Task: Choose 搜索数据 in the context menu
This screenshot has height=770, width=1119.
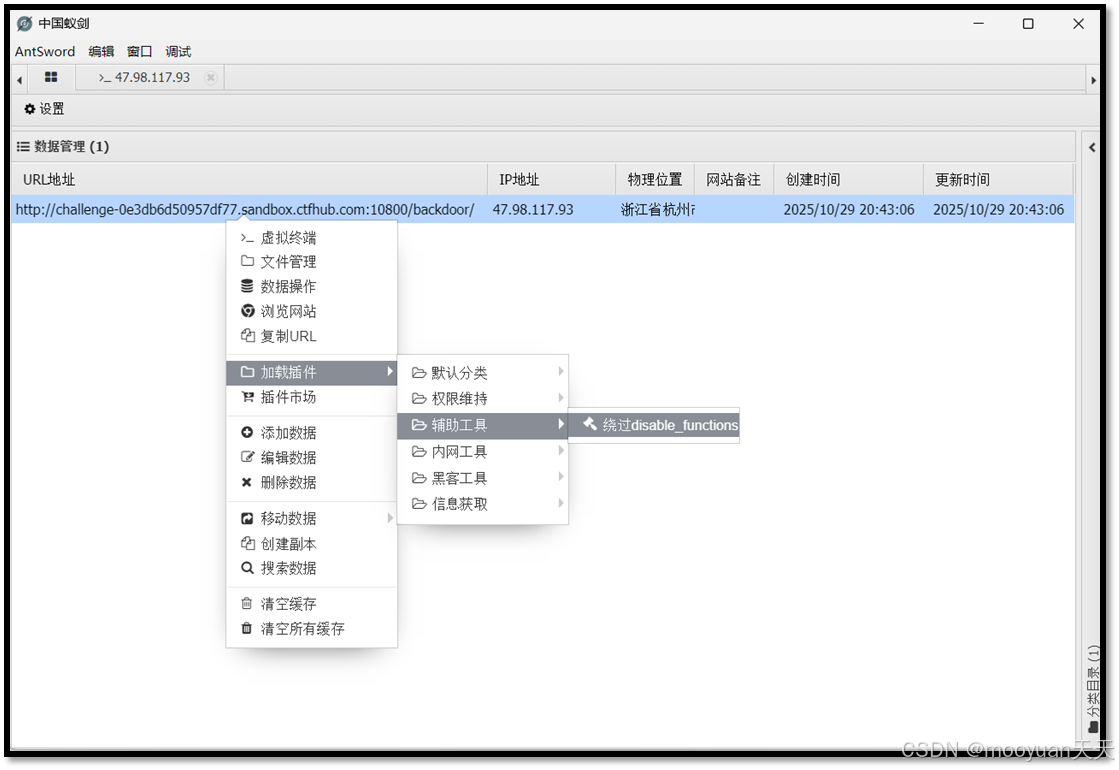Action: (x=311, y=568)
